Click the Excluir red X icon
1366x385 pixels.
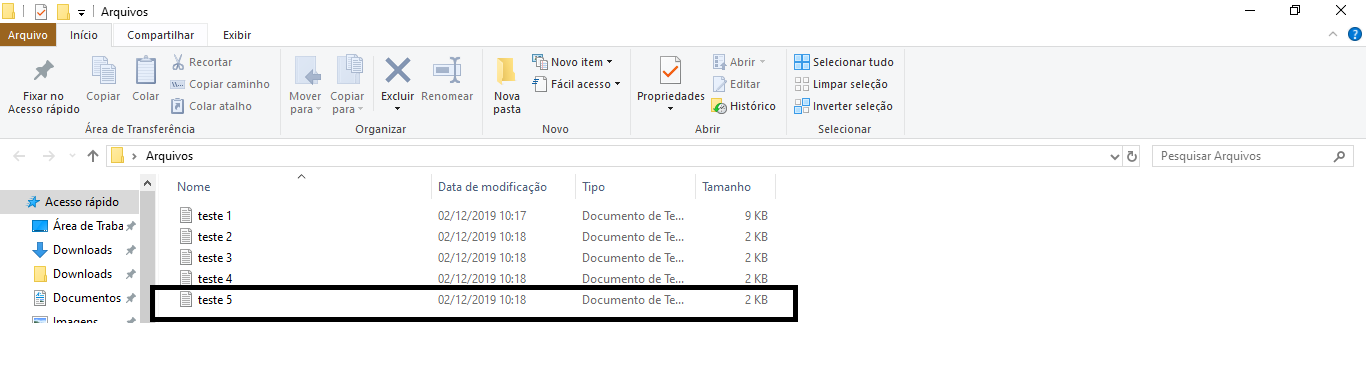(398, 70)
